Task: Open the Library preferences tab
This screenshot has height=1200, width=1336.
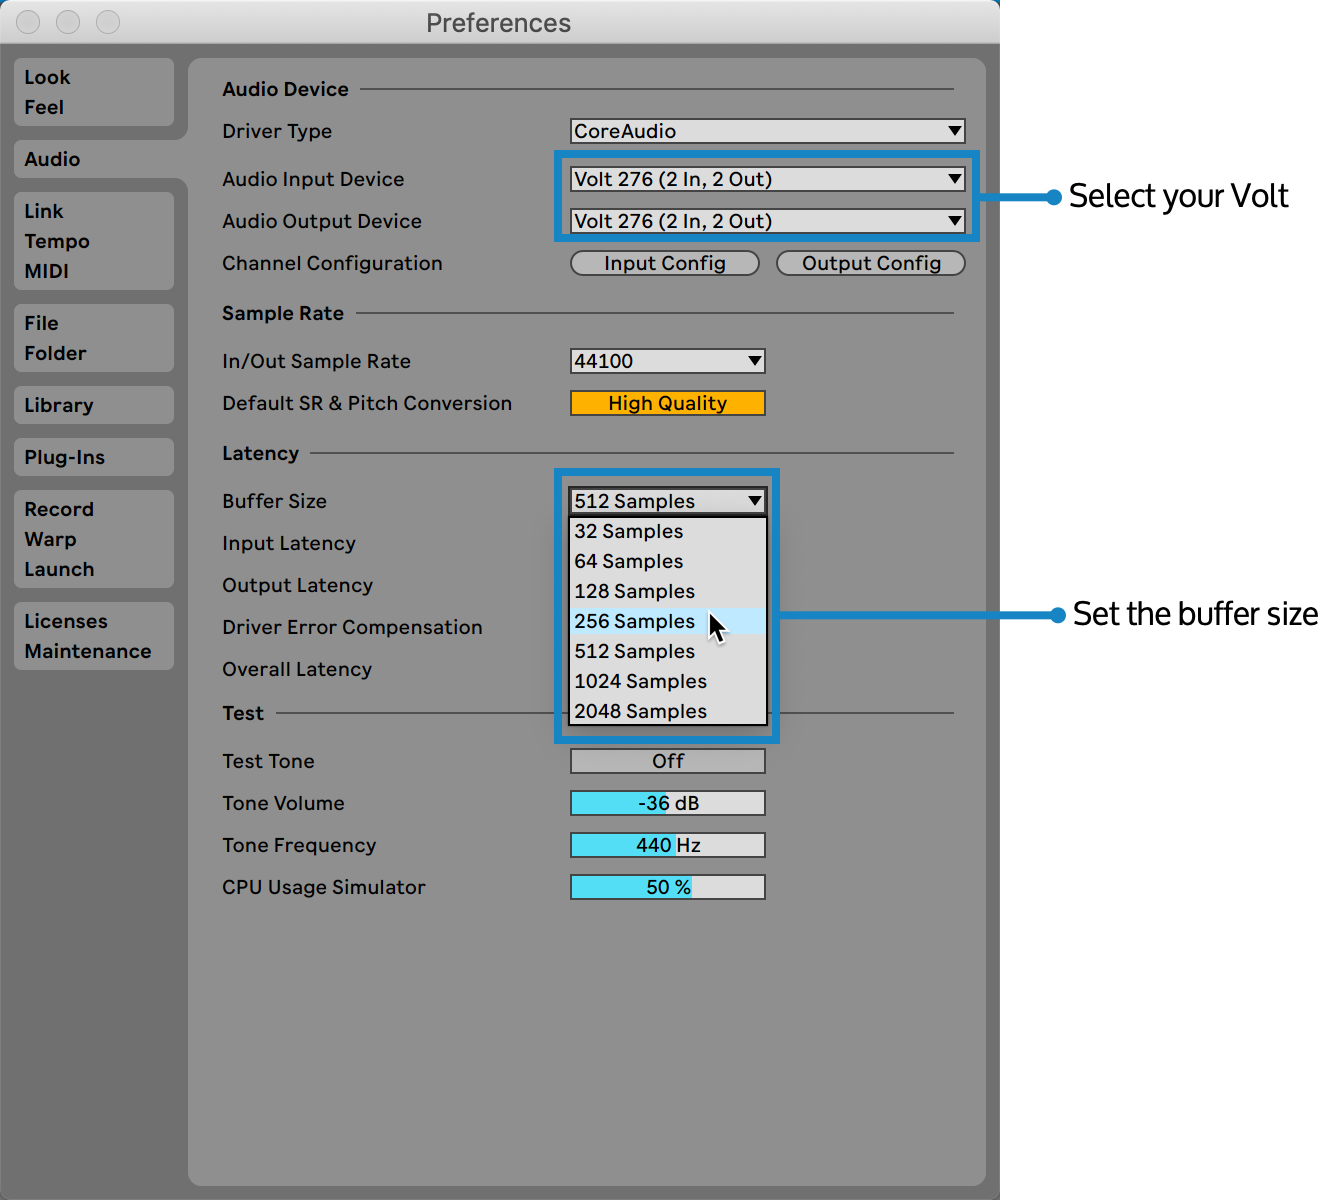Action: point(93,405)
